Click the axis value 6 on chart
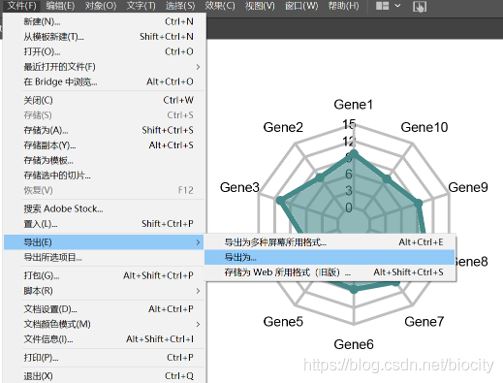Screen dimensions: 503x383 tap(349, 174)
